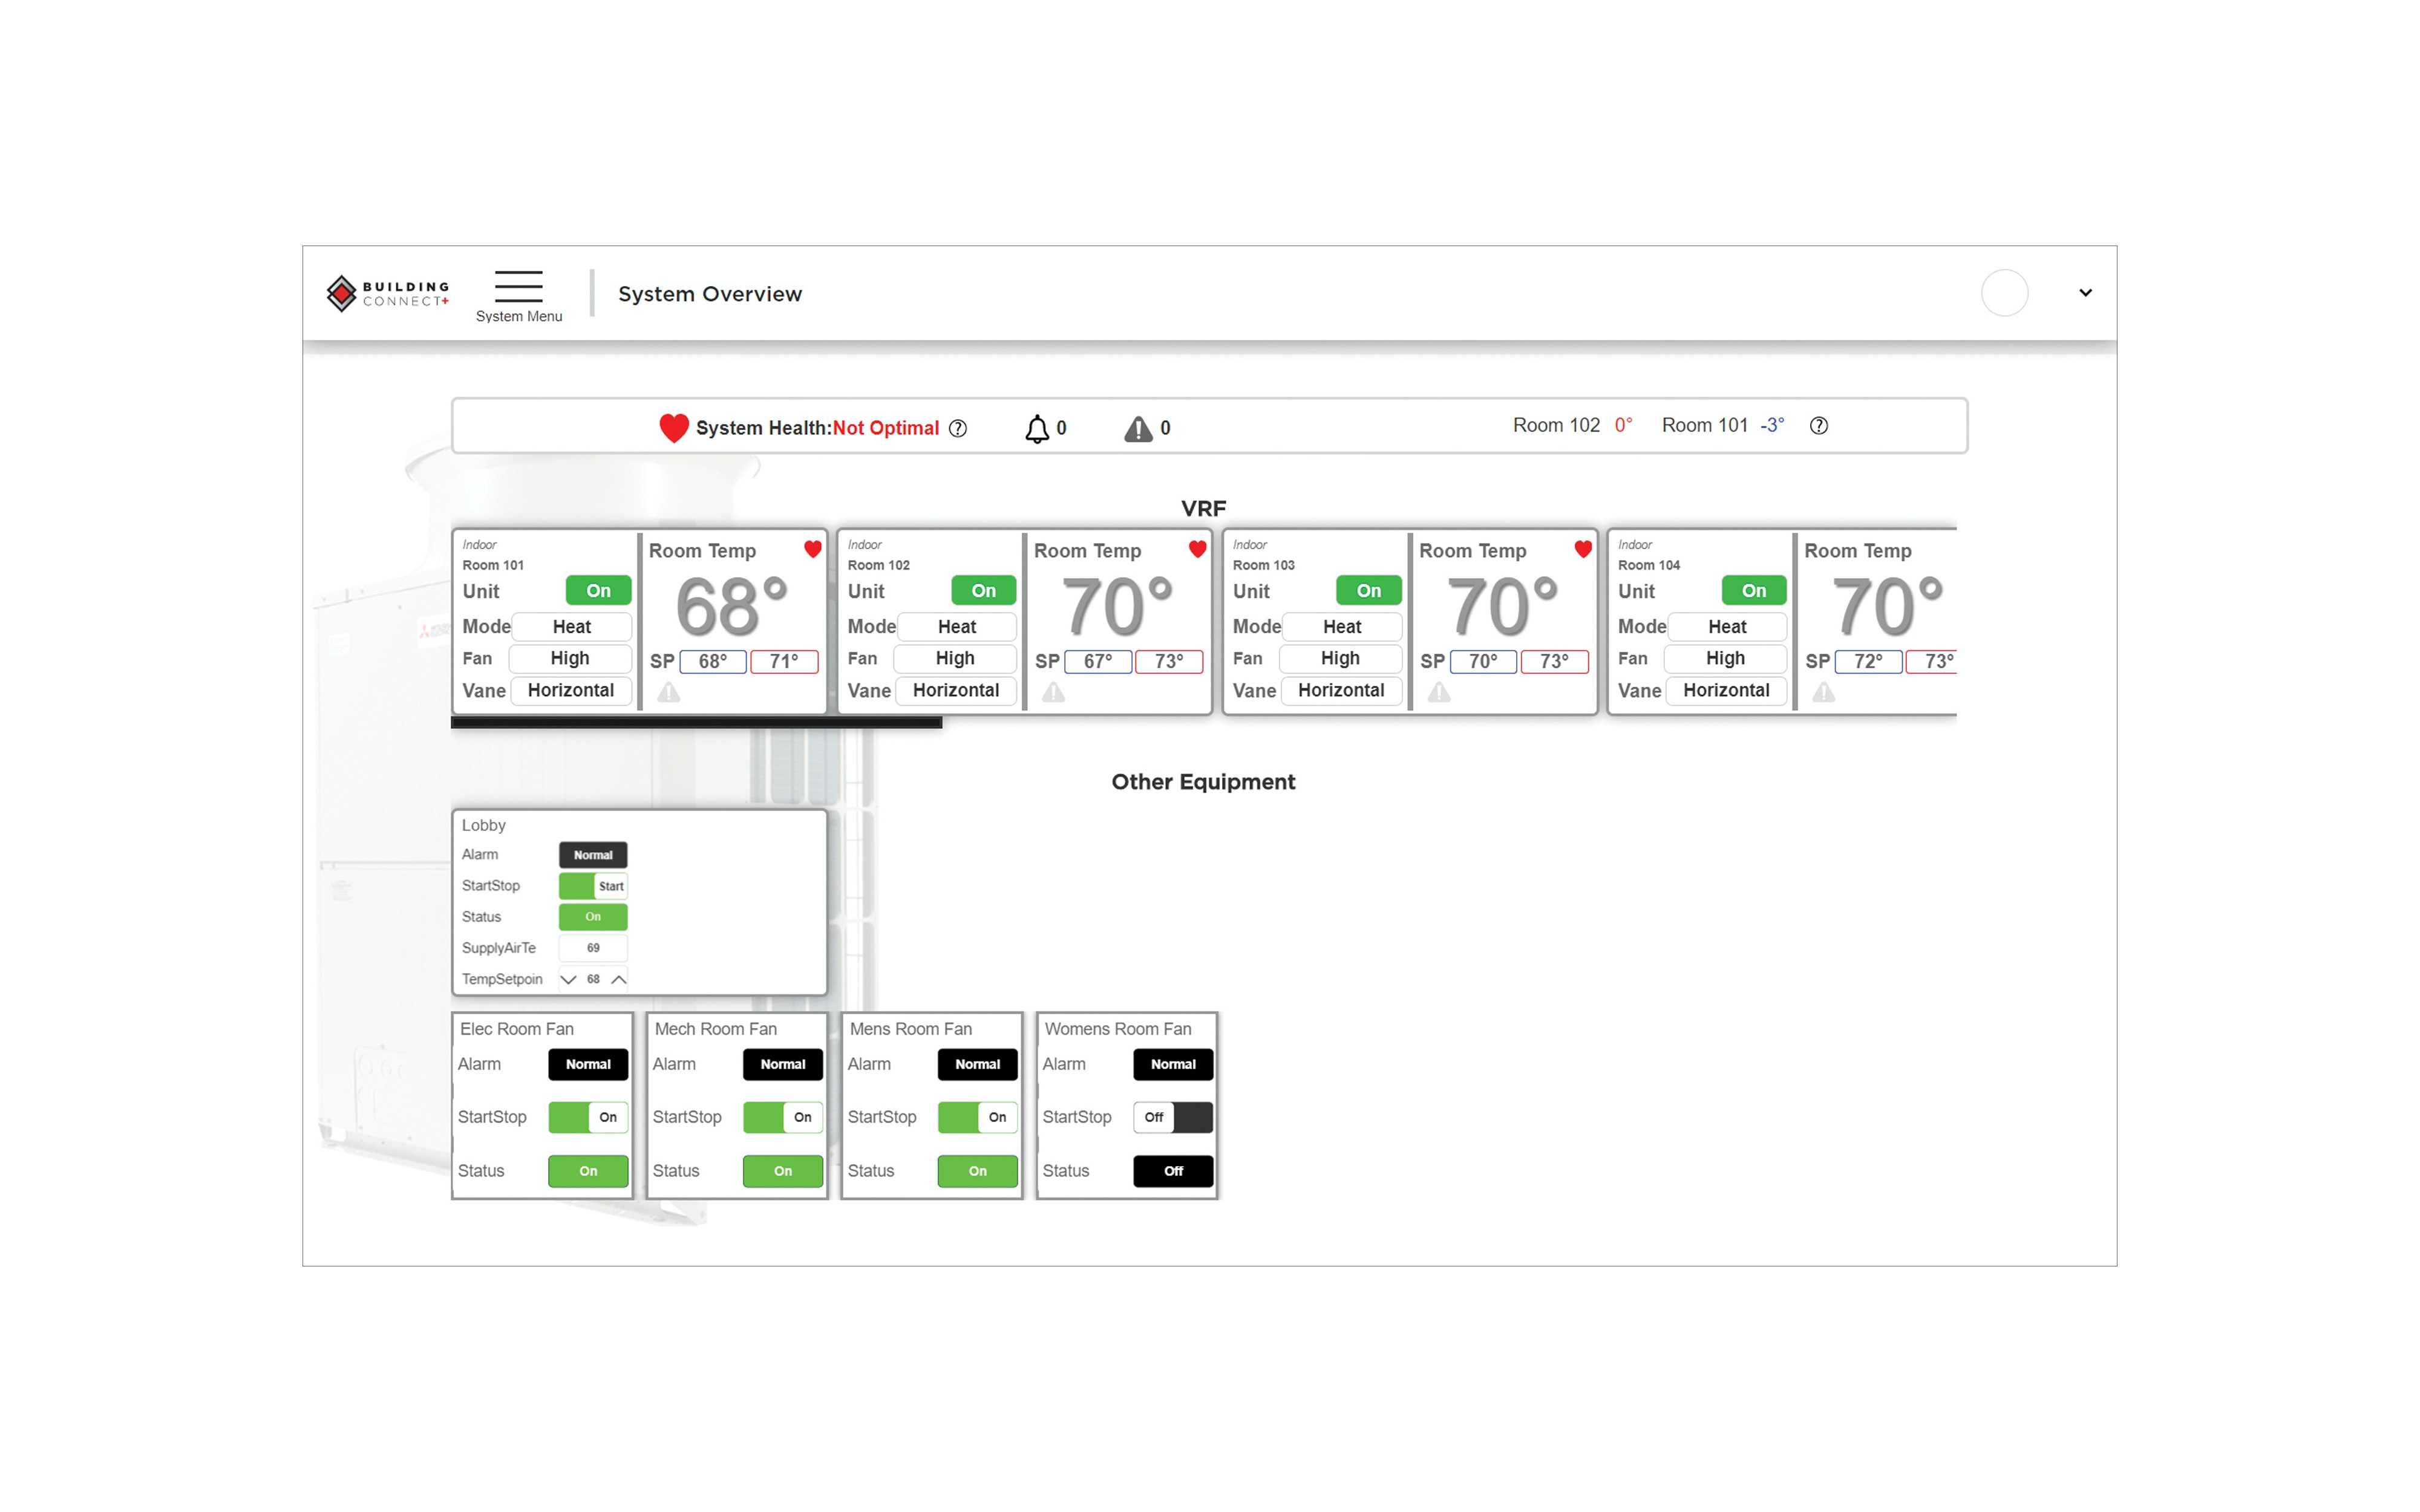Toggle the Womens Room Fan StartStop switch
Image resolution: width=2420 pixels, height=1512 pixels.
coord(1172,1117)
